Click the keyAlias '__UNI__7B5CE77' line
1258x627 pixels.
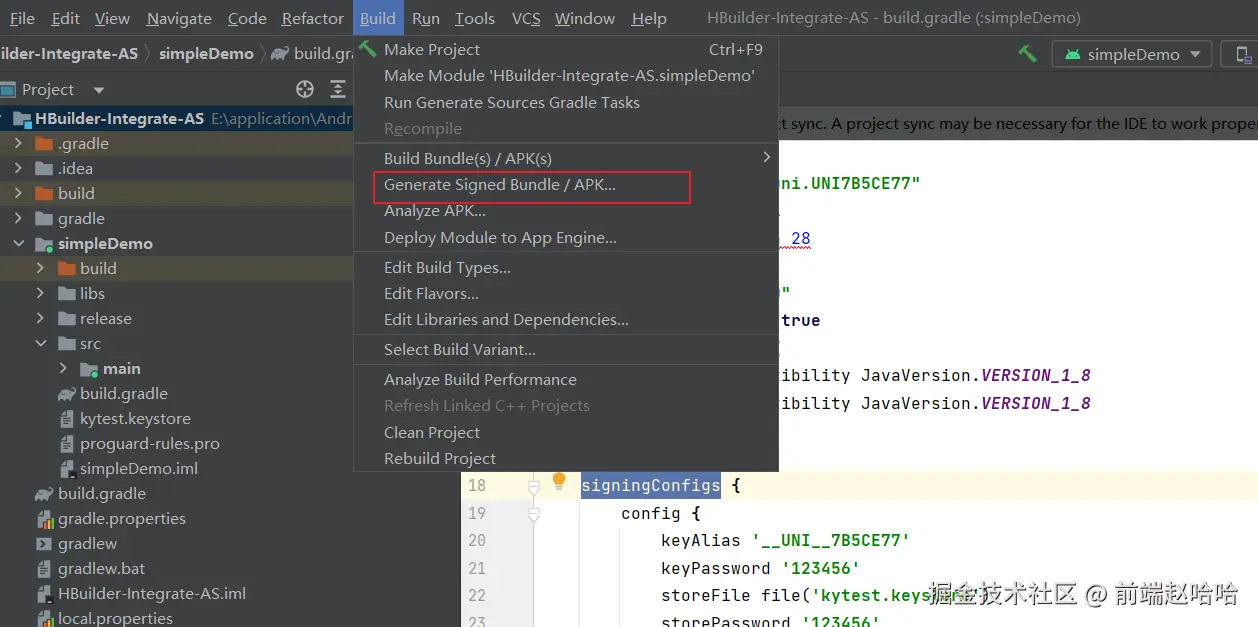point(785,541)
